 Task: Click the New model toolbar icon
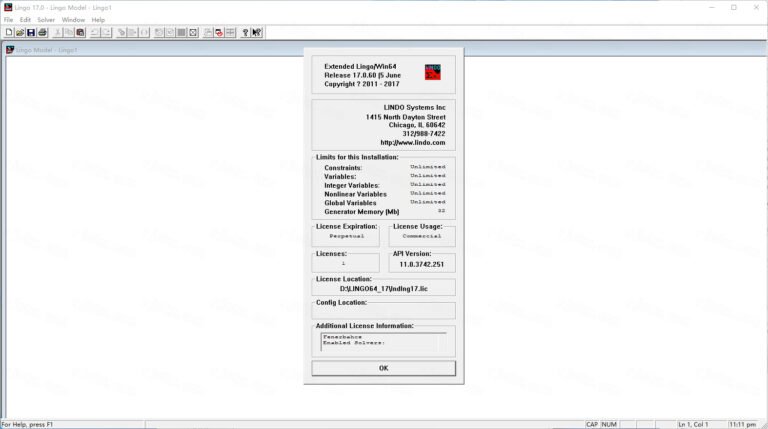click(x=9, y=32)
